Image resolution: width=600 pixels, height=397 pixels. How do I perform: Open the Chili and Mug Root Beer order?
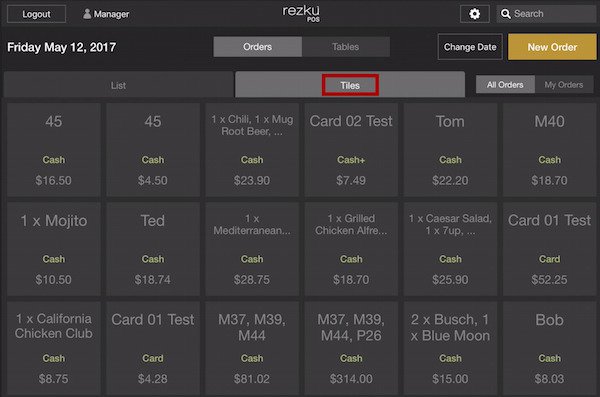[252, 150]
